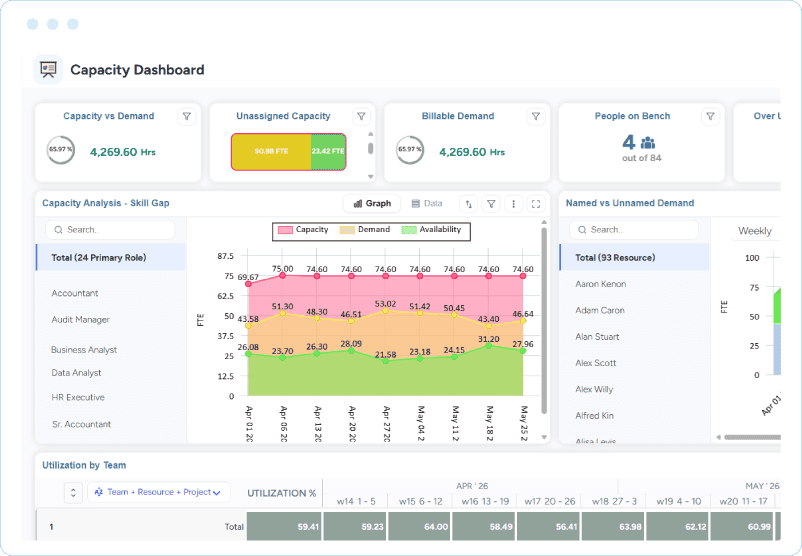
Task: Click the 4,269.60 Hrs value on Capacity vs Demand
Action: click(123, 152)
